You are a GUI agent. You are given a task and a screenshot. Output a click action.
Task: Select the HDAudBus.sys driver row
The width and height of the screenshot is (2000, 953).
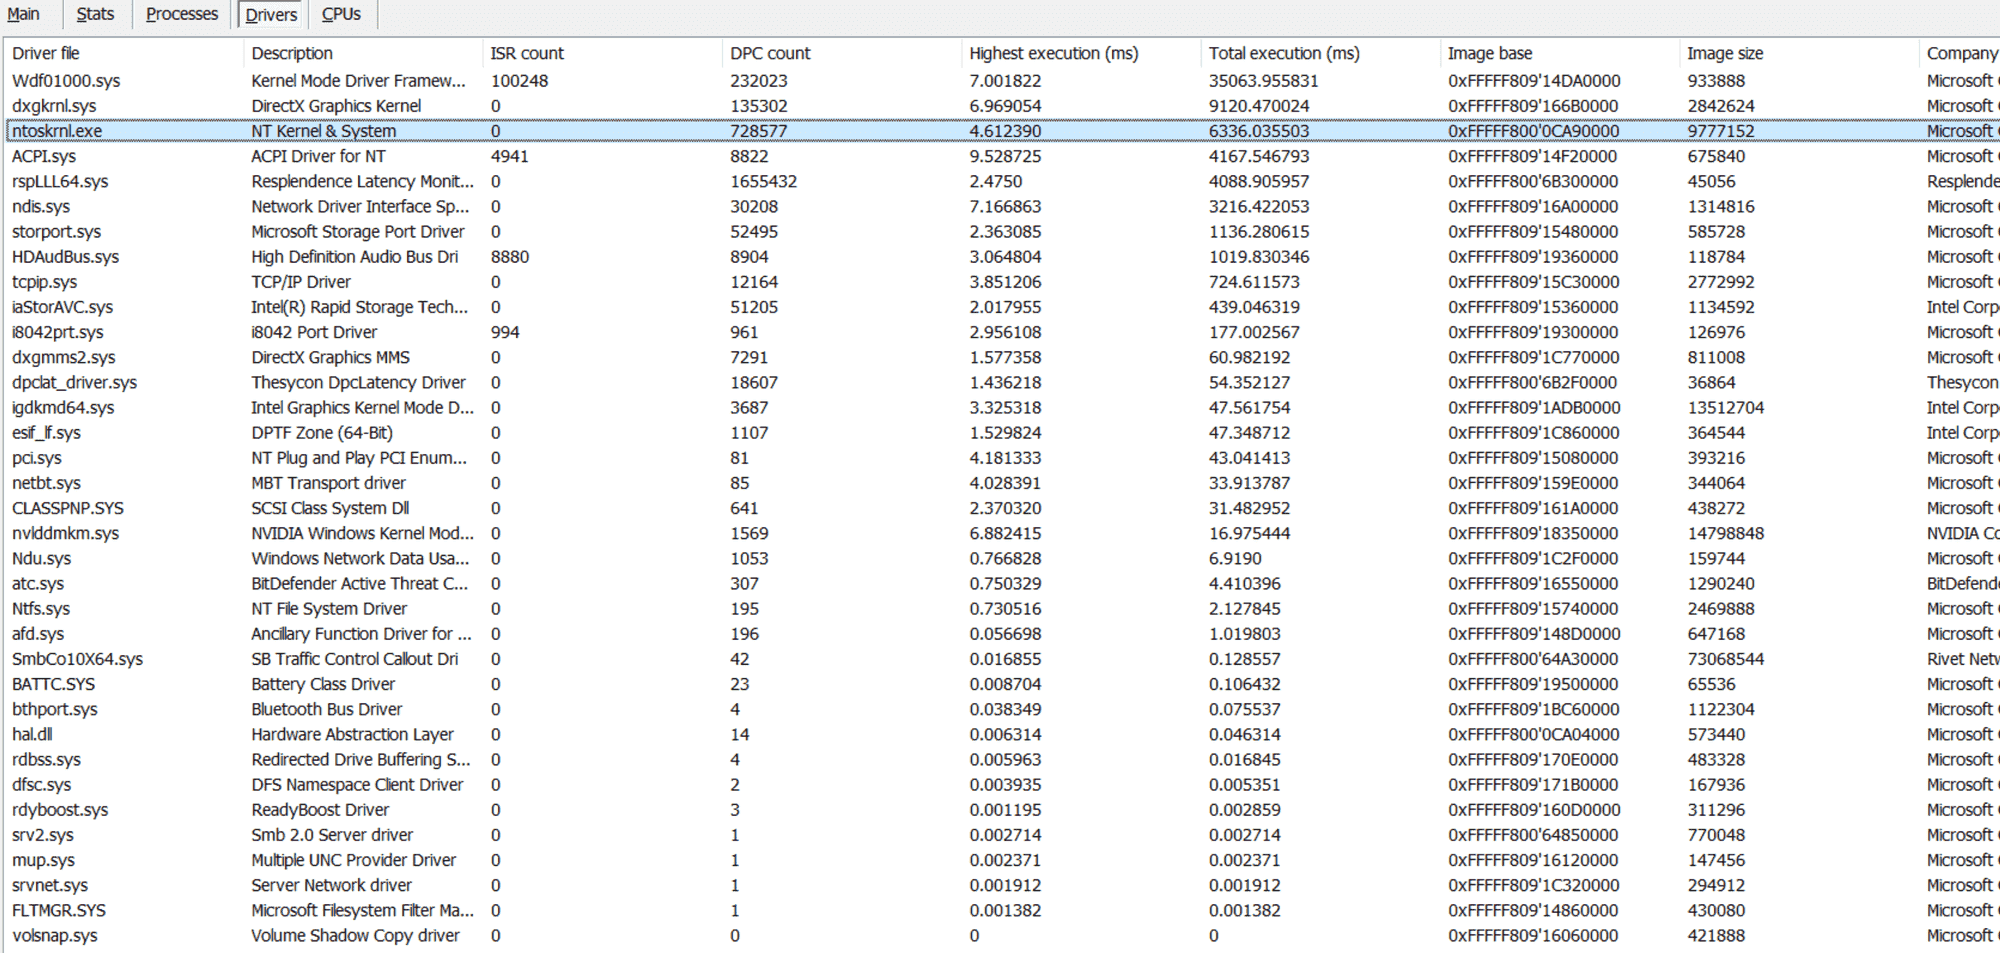(1002, 257)
